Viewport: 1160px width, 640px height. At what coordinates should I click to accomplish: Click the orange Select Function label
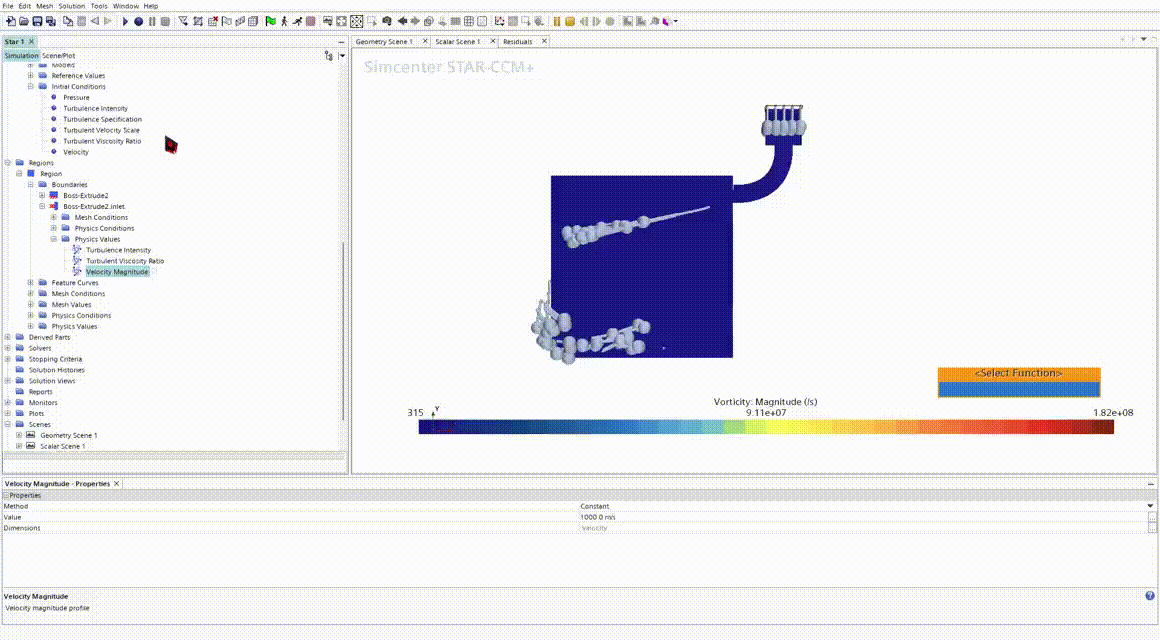1019,374
